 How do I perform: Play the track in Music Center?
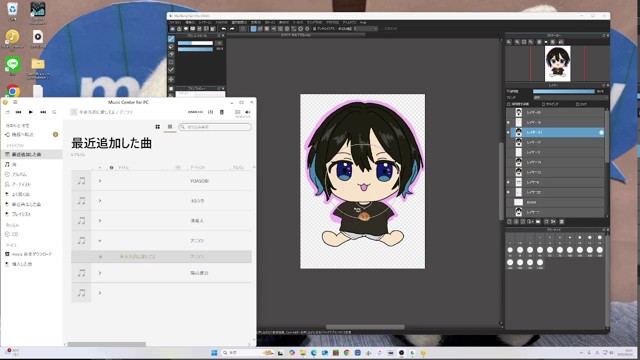tap(31, 112)
